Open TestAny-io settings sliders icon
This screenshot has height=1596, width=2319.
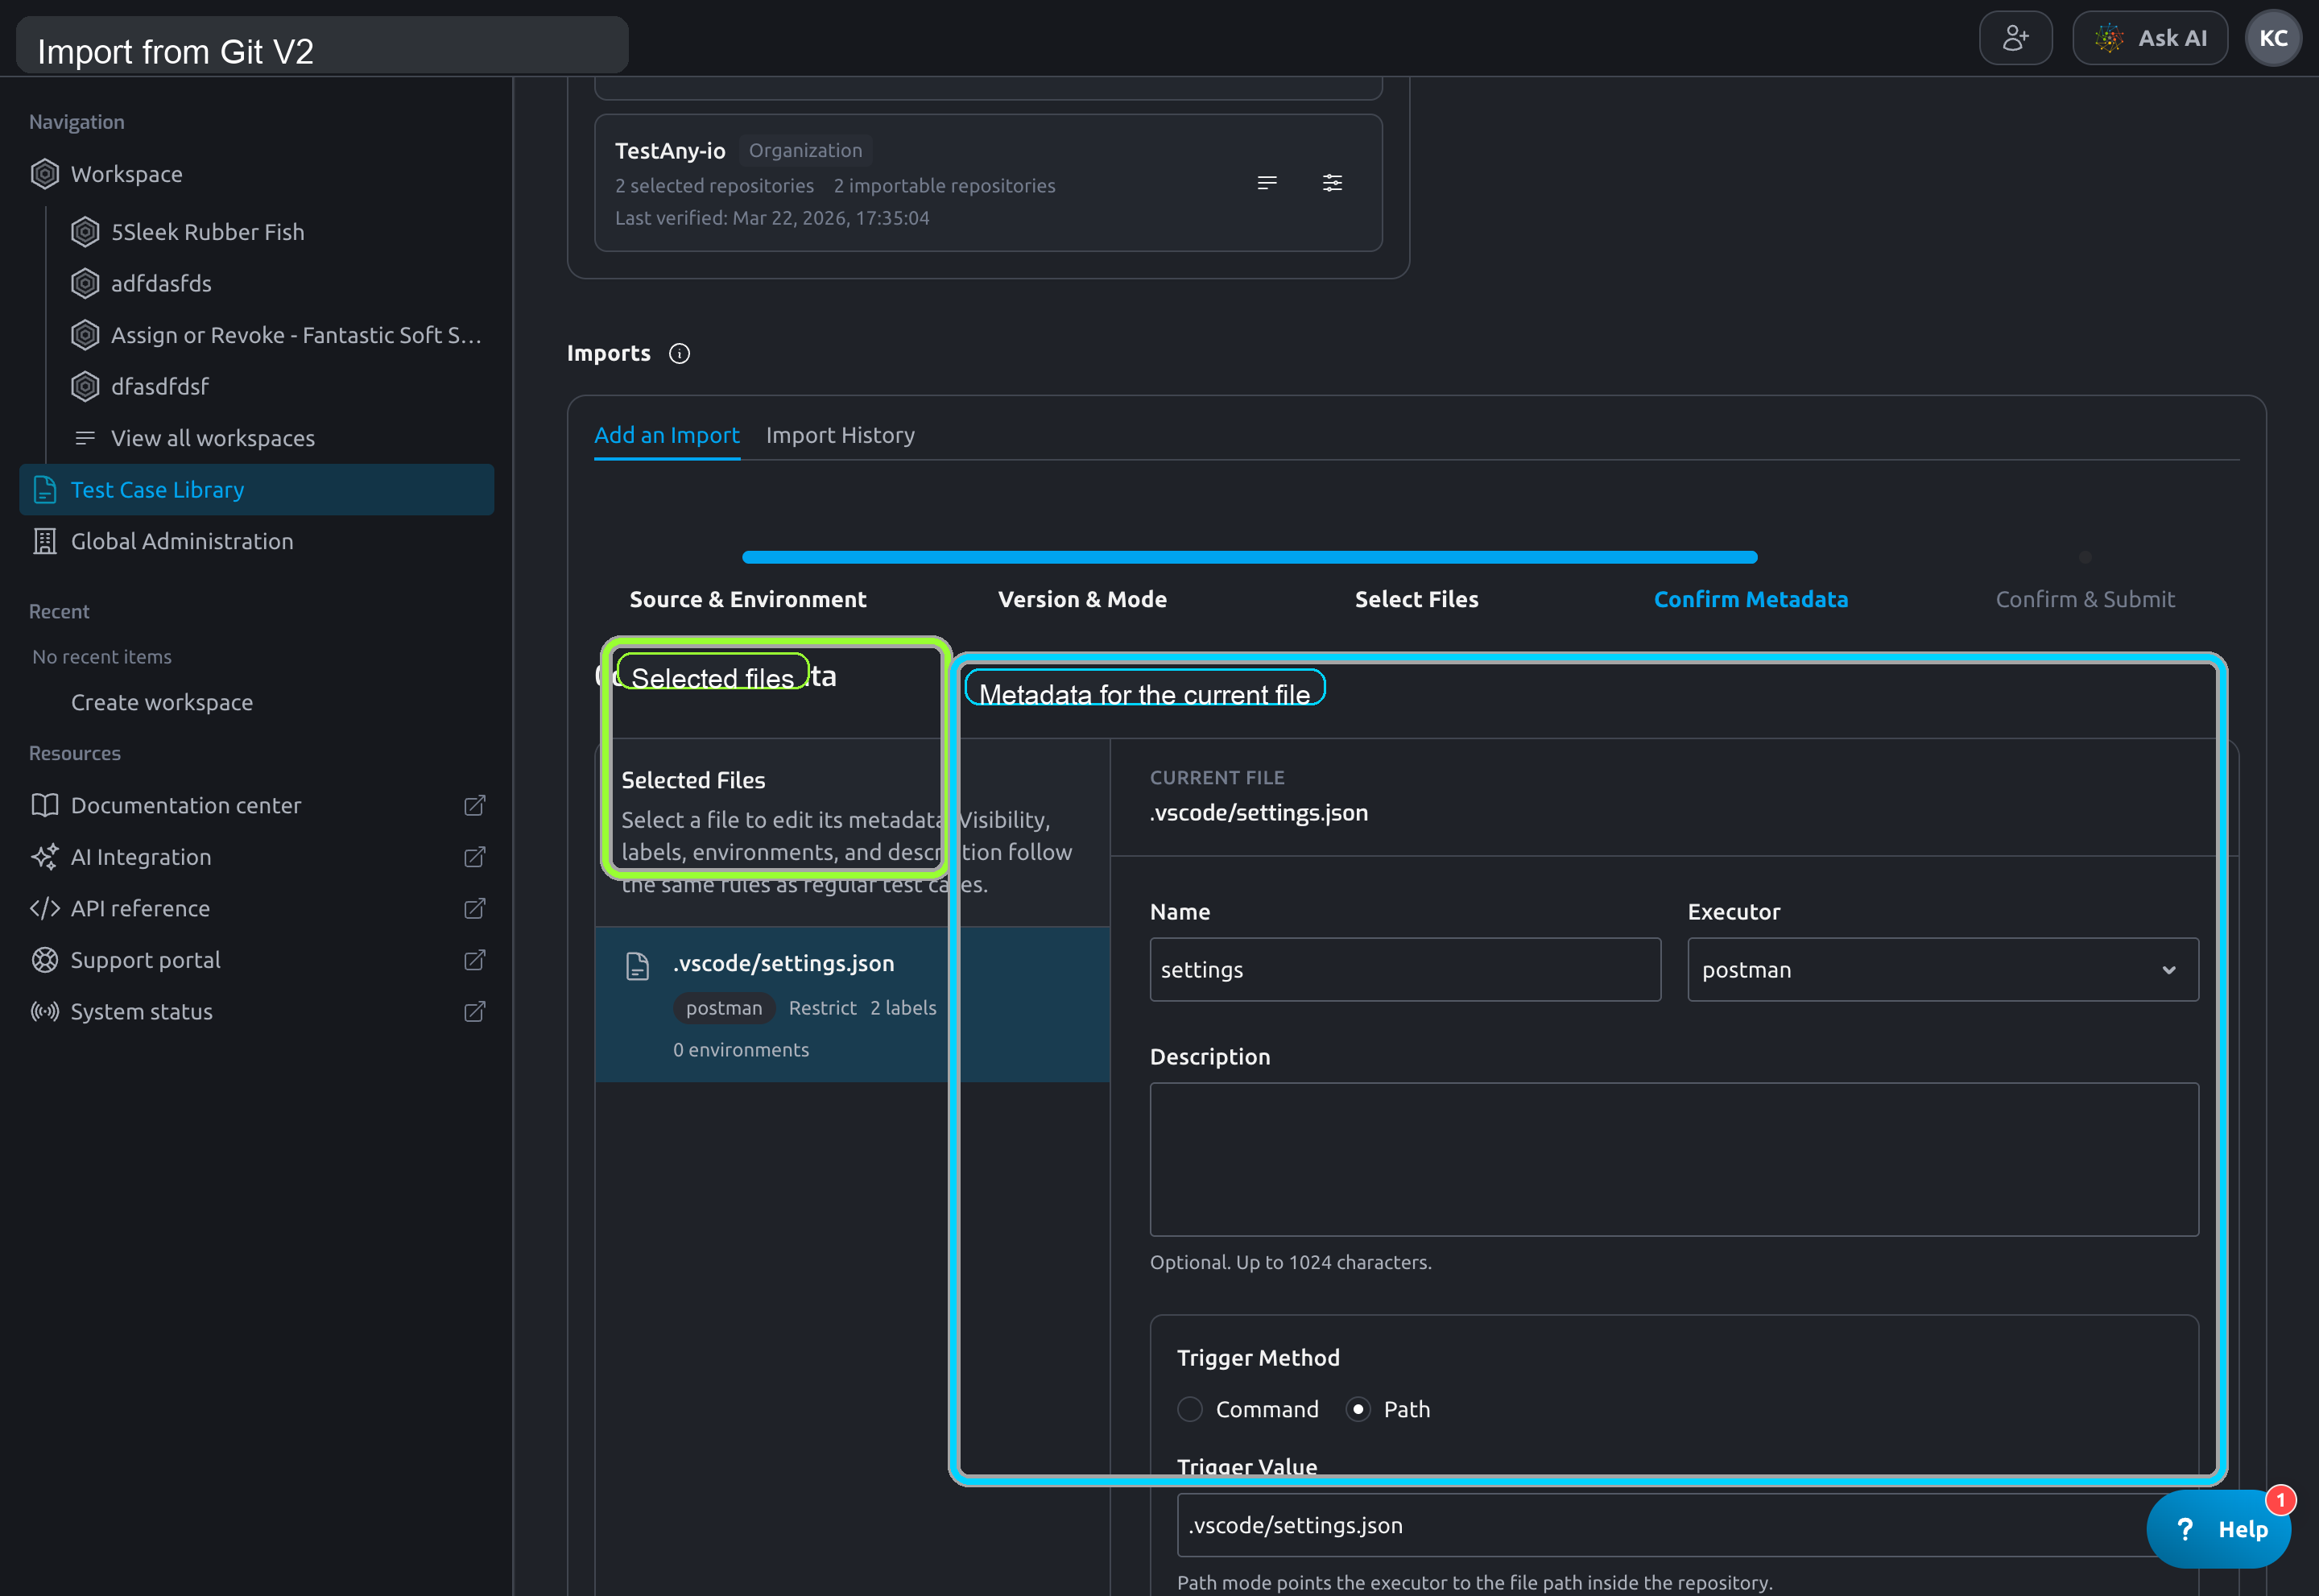pyautogui.click(x=1332, y=183)
